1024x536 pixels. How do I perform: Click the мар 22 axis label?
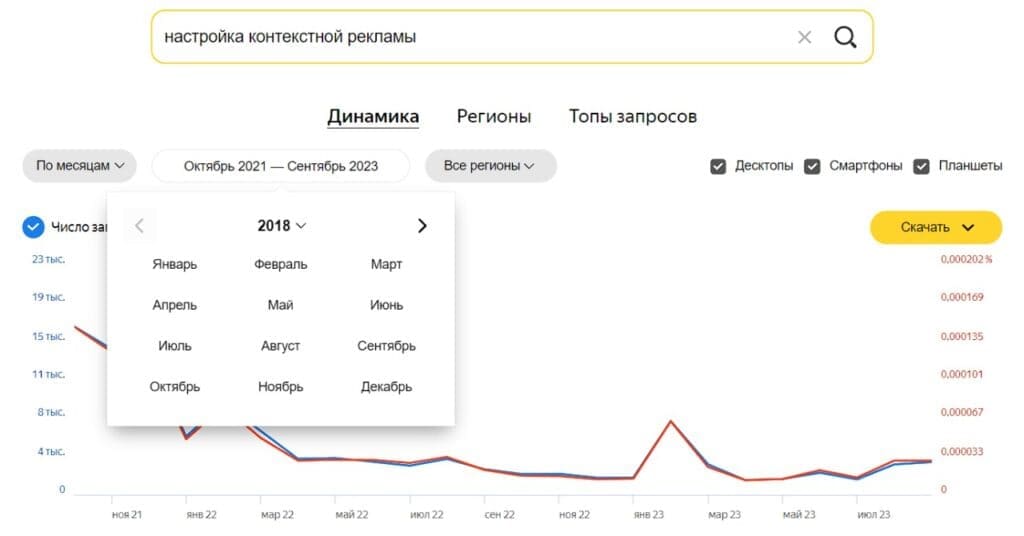tap(278, 514)
